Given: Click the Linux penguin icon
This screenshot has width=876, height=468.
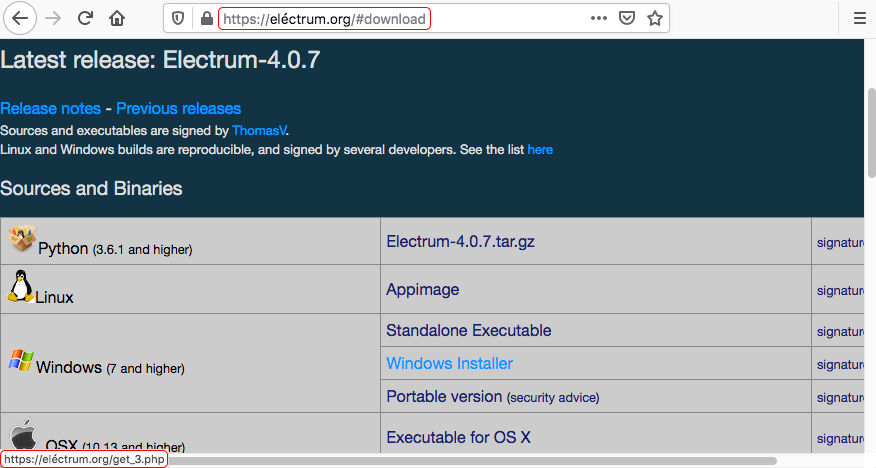Looking at the screenshot, I should coord(21,286).
